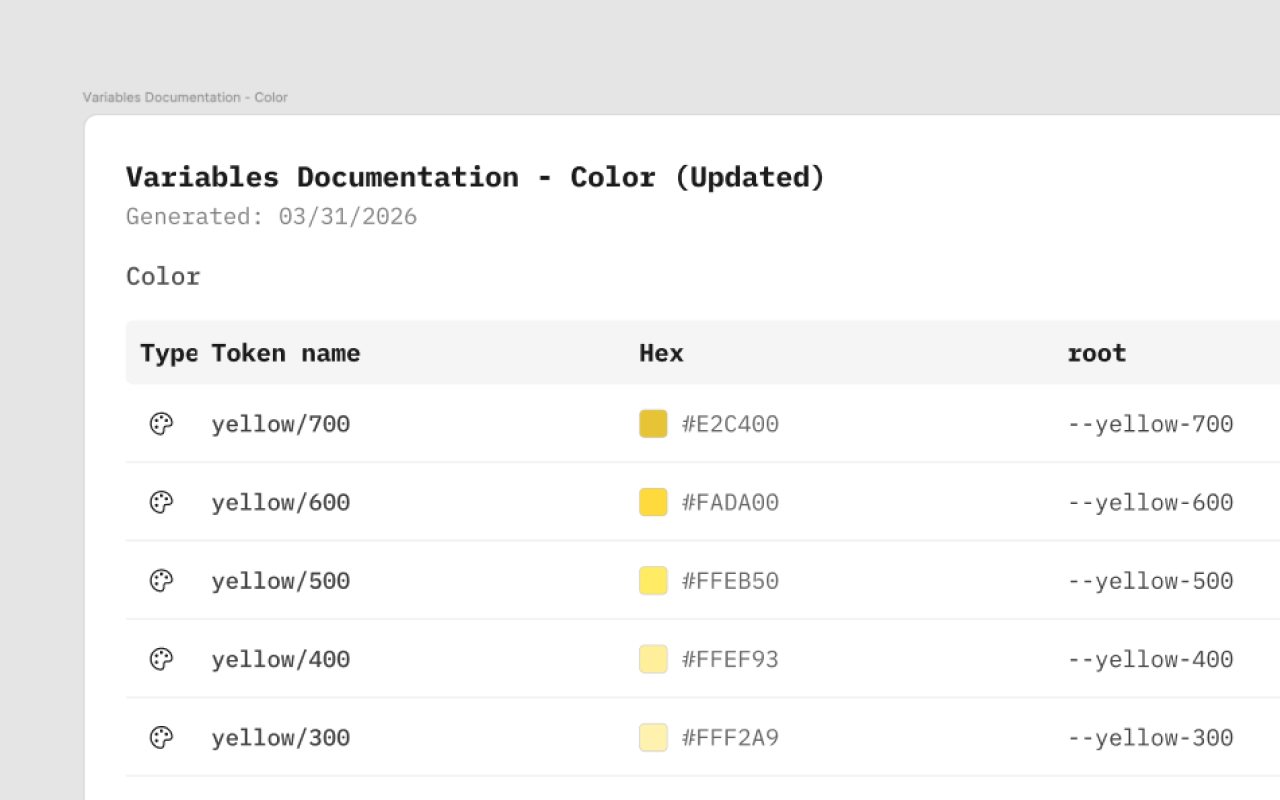Click the palette icon beside yellow/400
The width and height of the screenshot is (1280, 800).
(x=161, y=659)
